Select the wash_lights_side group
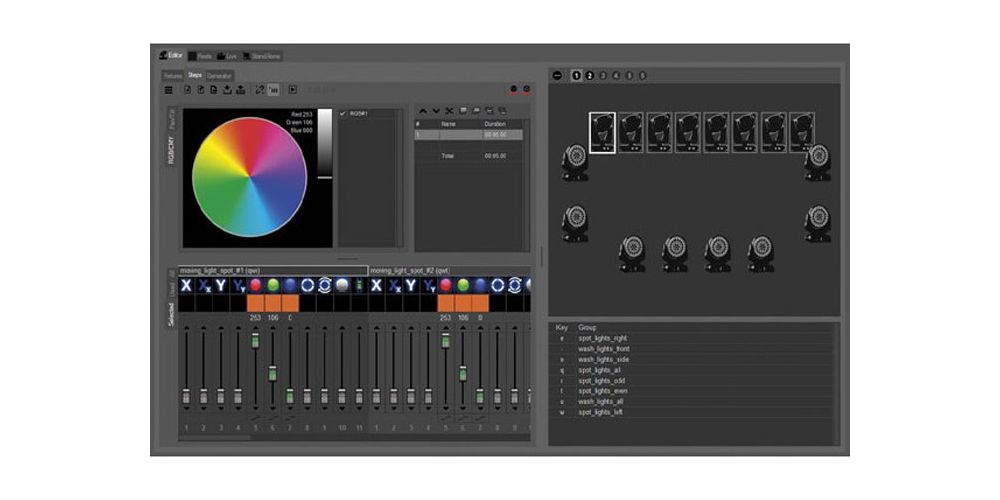Screen dimensions: 1000x500 603,360
